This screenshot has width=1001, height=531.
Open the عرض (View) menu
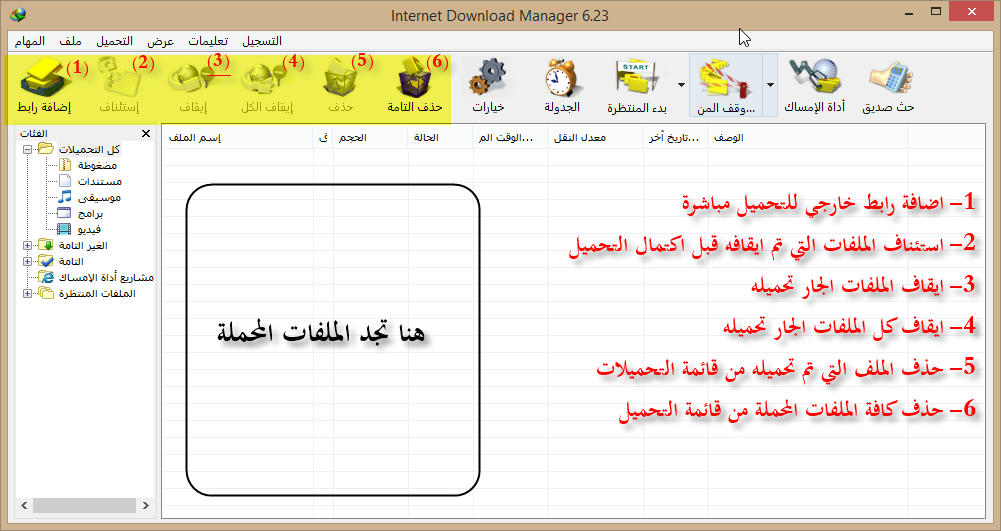(x=160, y=41)
